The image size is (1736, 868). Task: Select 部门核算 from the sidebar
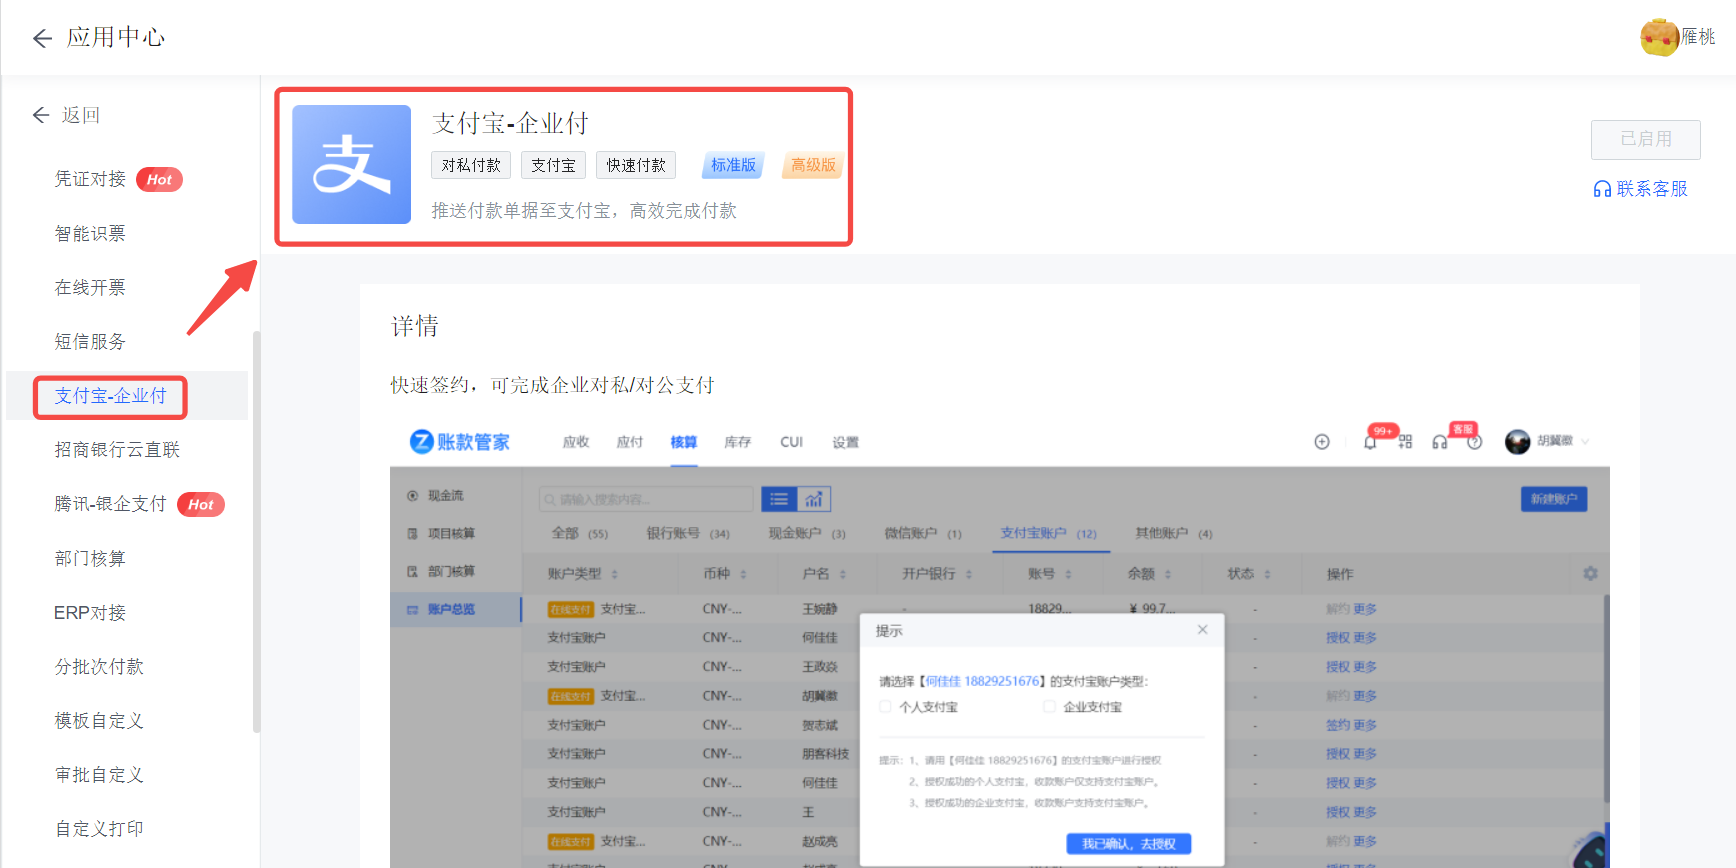(90, 558)
